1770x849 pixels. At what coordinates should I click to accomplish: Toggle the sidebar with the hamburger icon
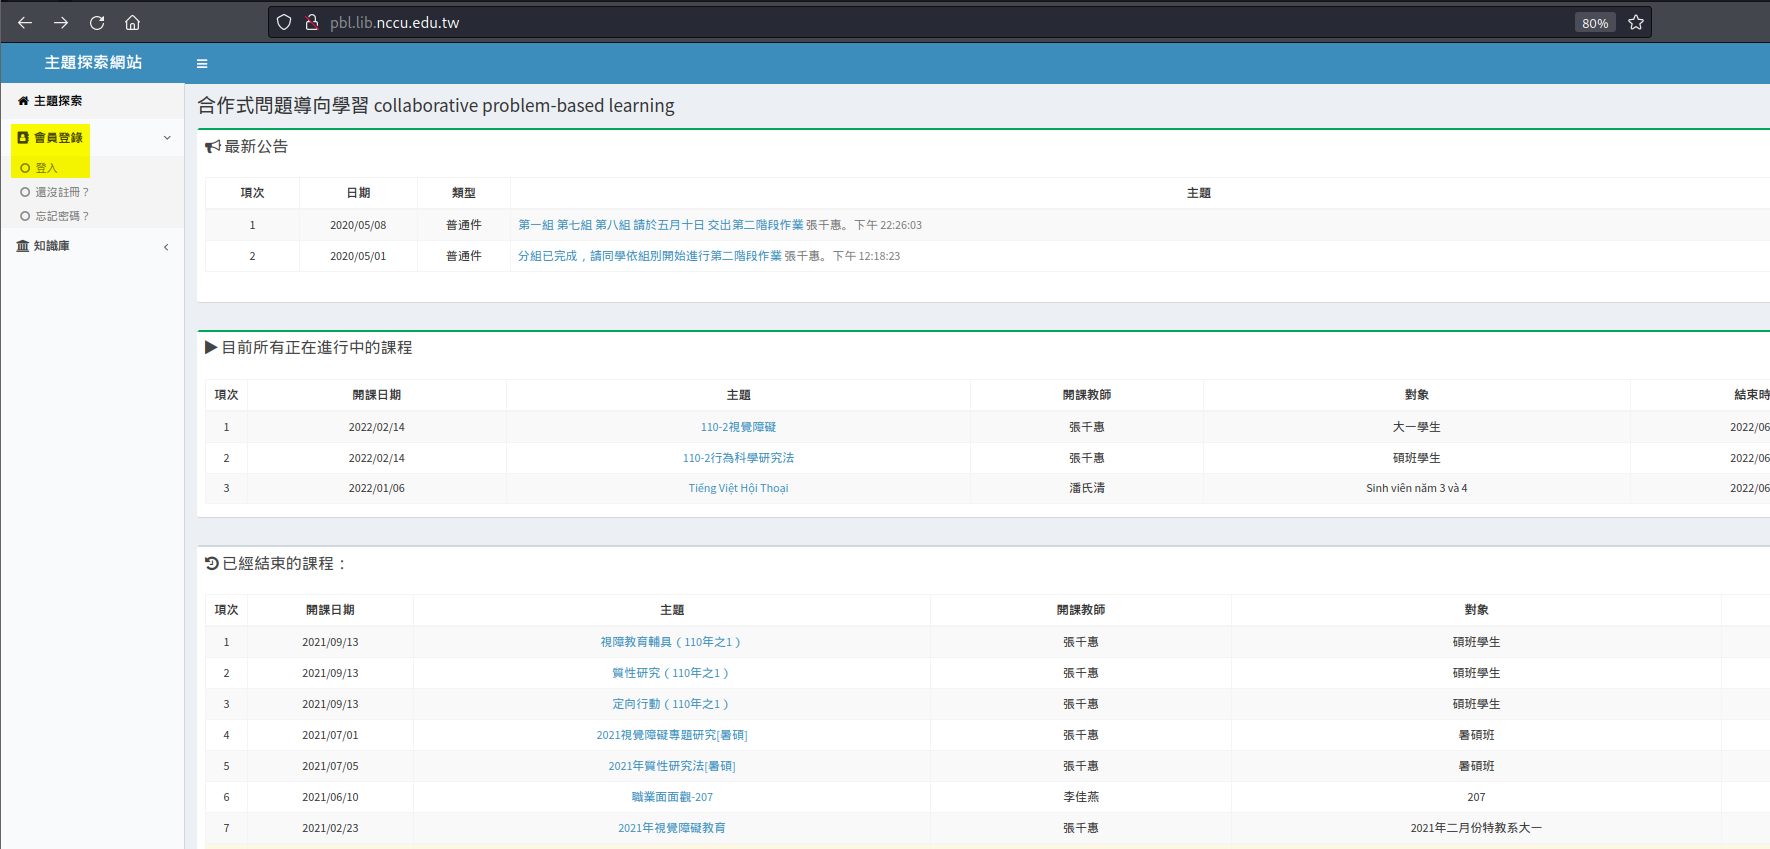pyautogui.click(x=202, y=63)
